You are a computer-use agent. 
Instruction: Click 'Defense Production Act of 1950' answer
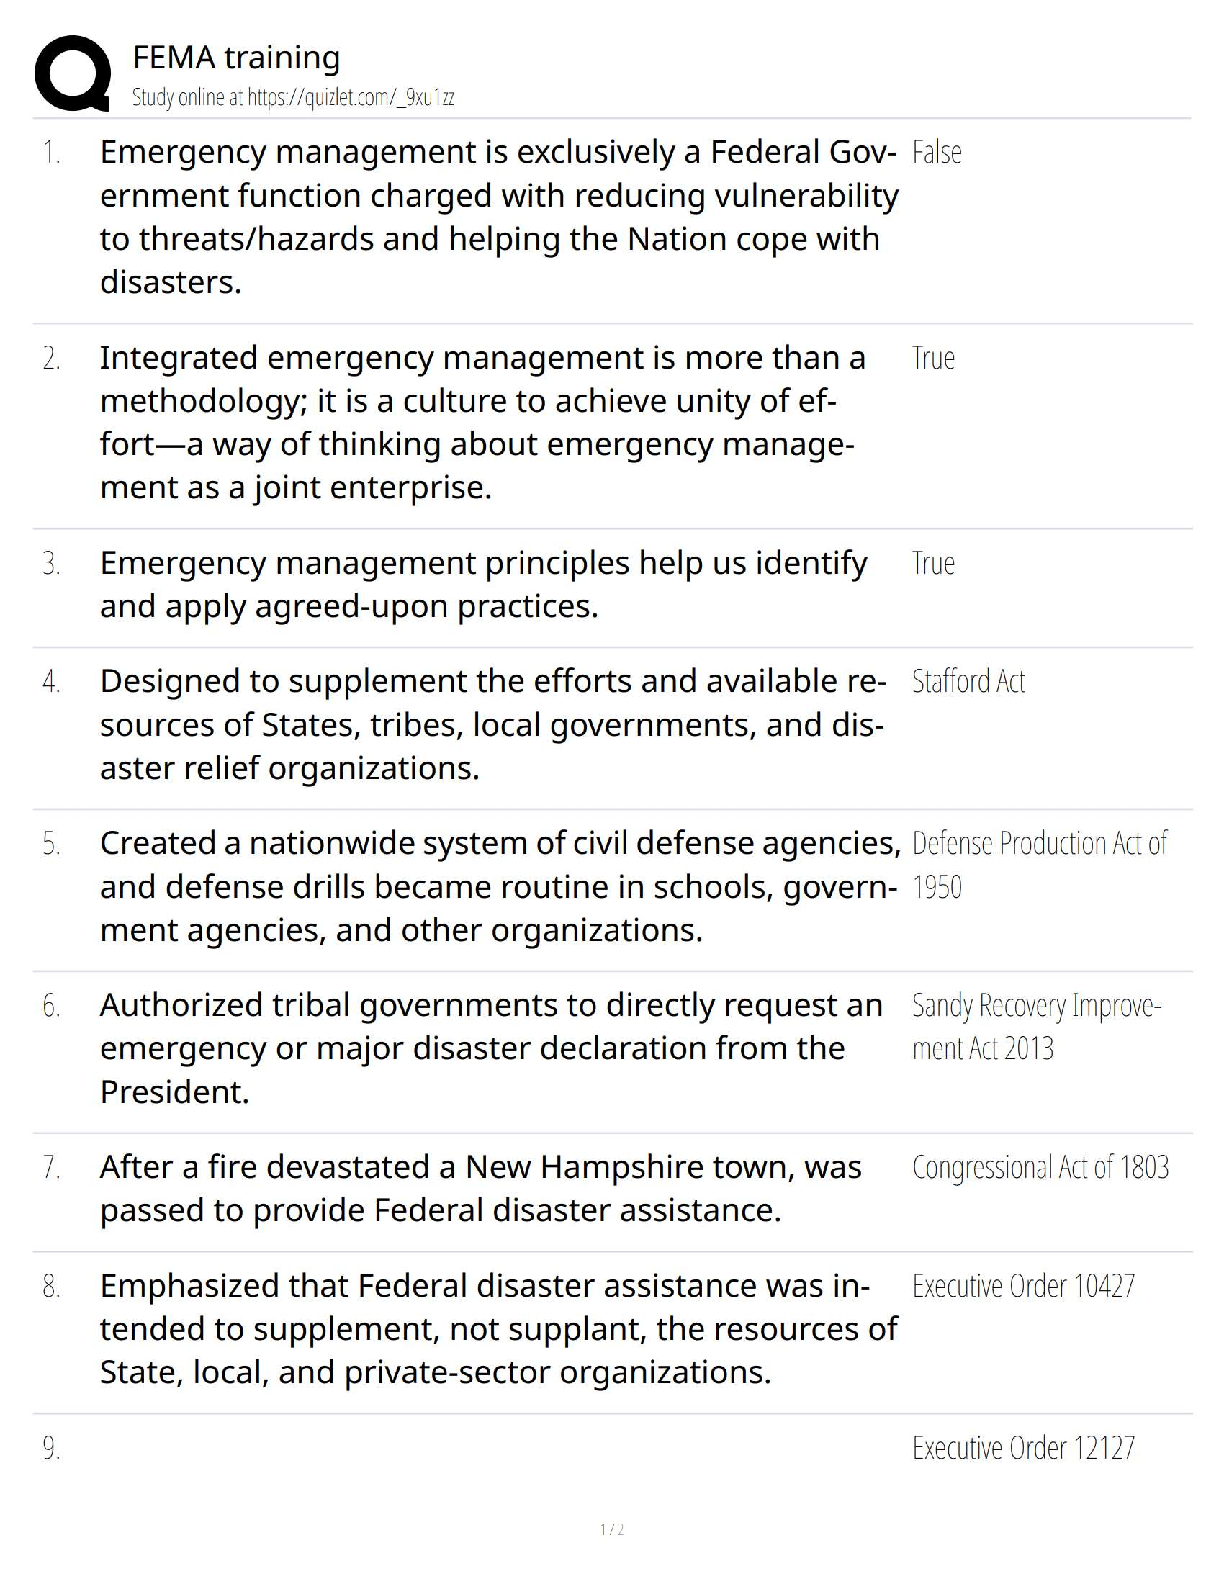coord(1039,865)
